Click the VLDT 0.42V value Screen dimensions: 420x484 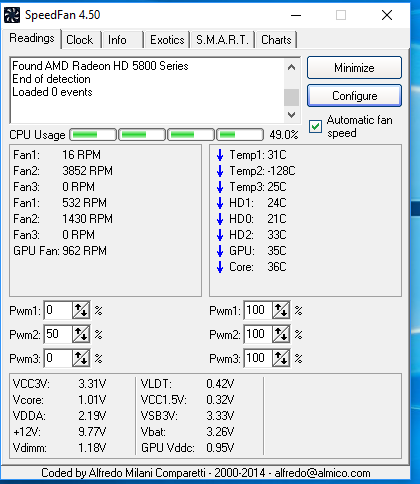[220, 384]
